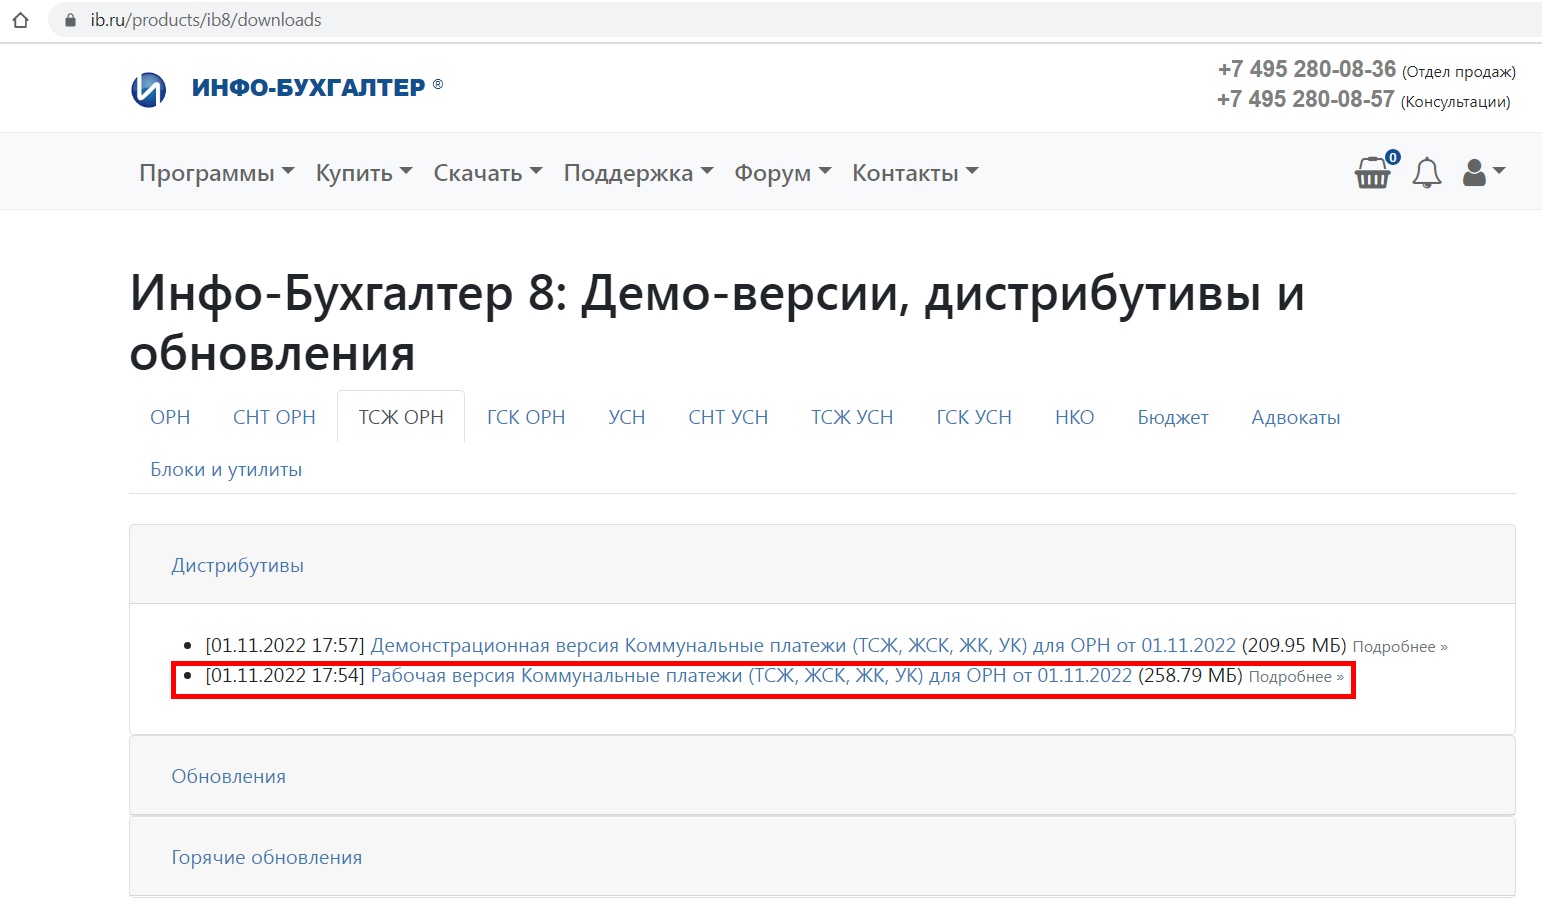This screenshot has height=900, width=1542.
Task: Open the Блоки и утилиты tab
Action: [x=226, y=469]
